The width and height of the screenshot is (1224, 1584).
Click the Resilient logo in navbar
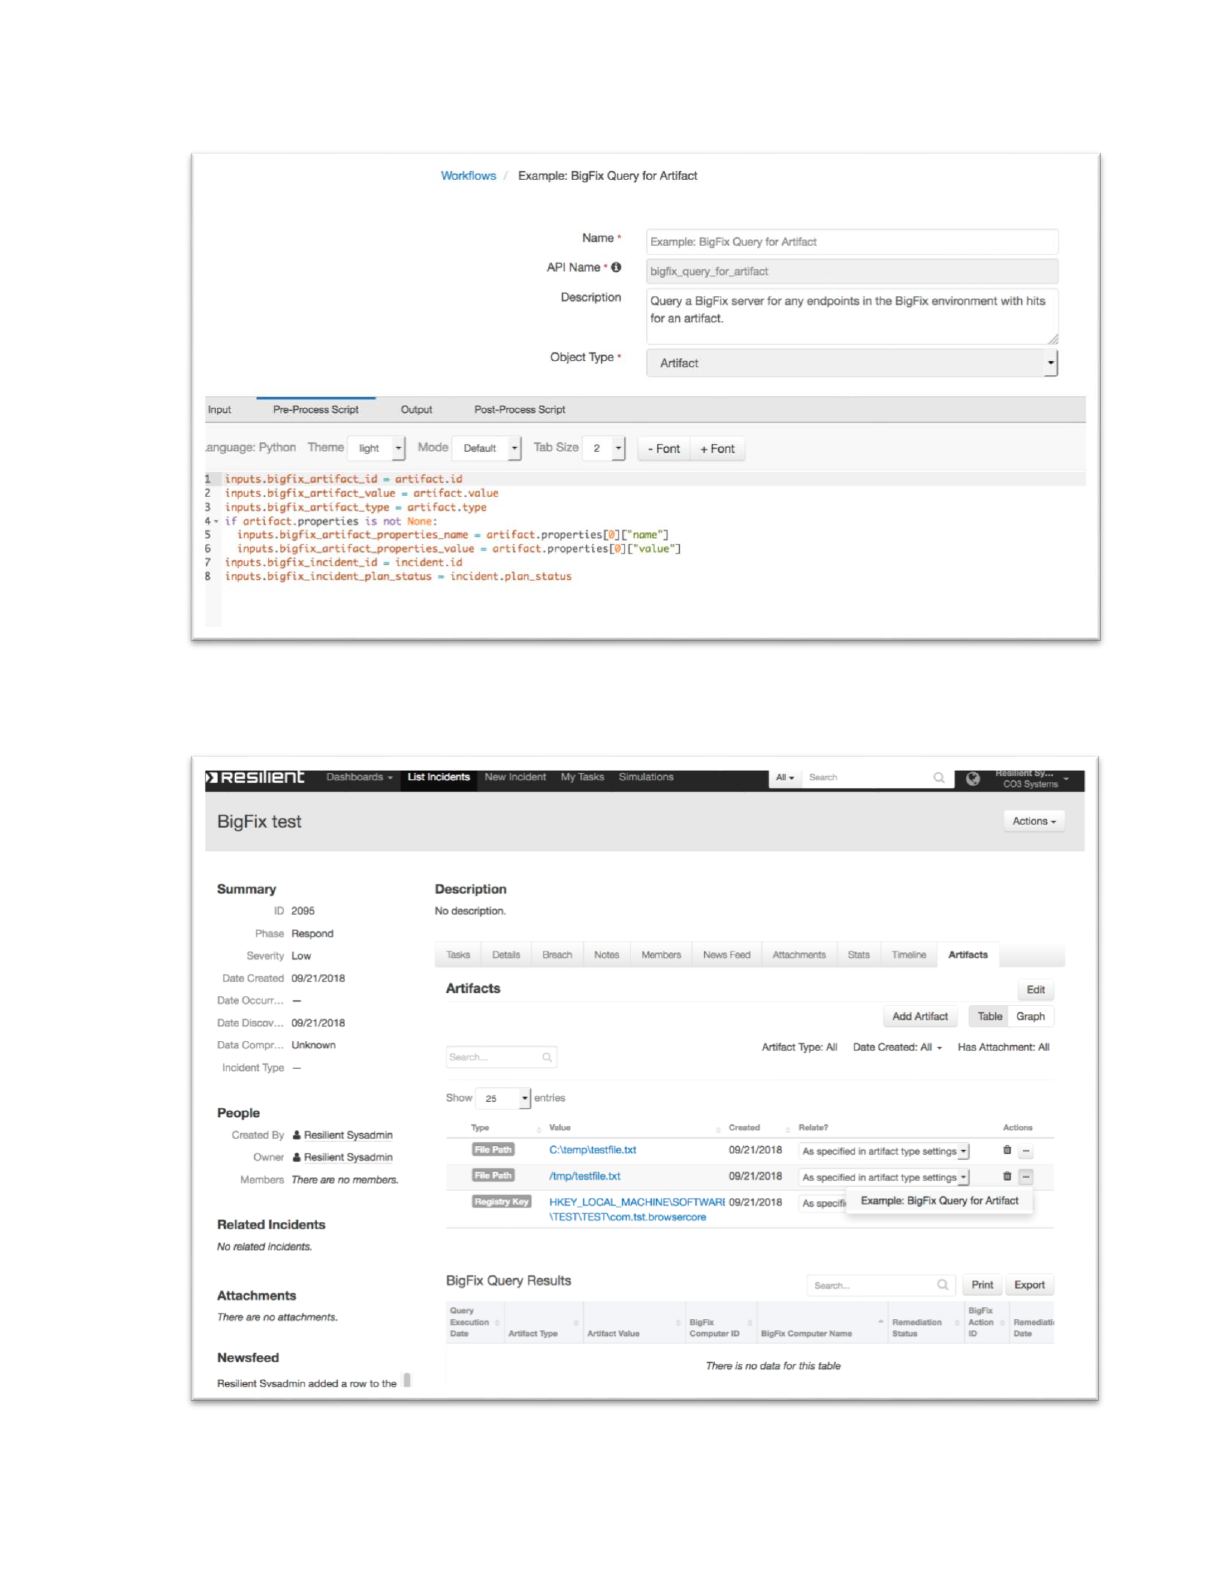coord(255,777)
